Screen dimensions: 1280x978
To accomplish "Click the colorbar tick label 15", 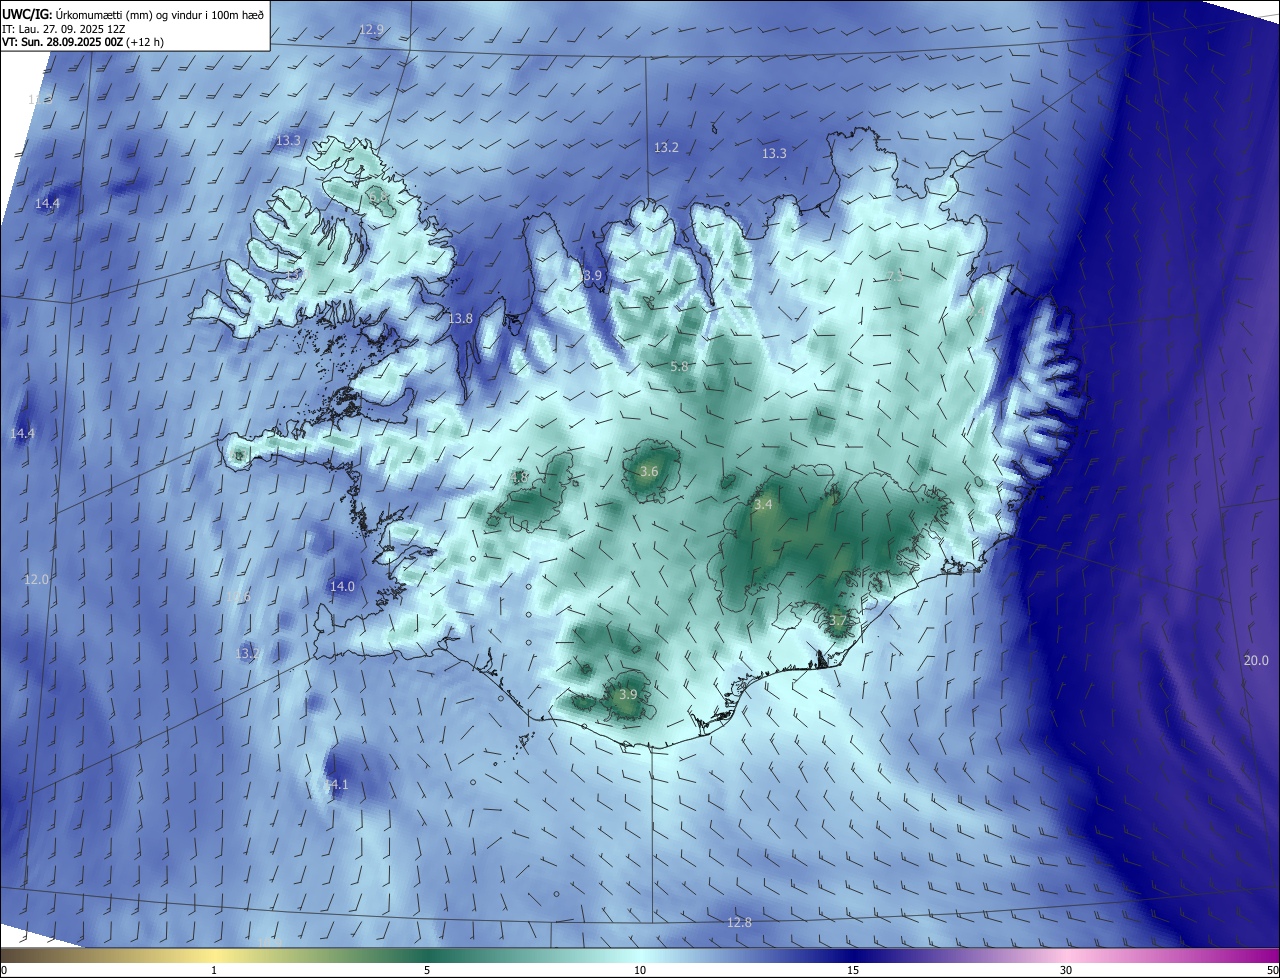I will coord(853,970).
